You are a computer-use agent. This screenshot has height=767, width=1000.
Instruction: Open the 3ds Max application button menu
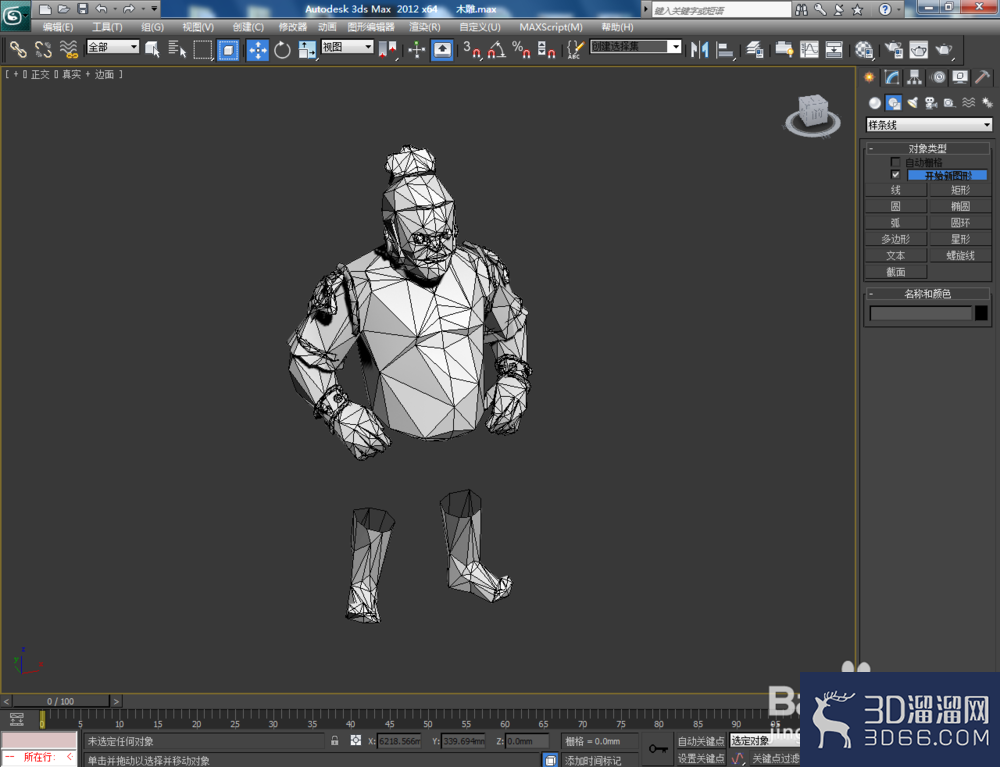15,15
